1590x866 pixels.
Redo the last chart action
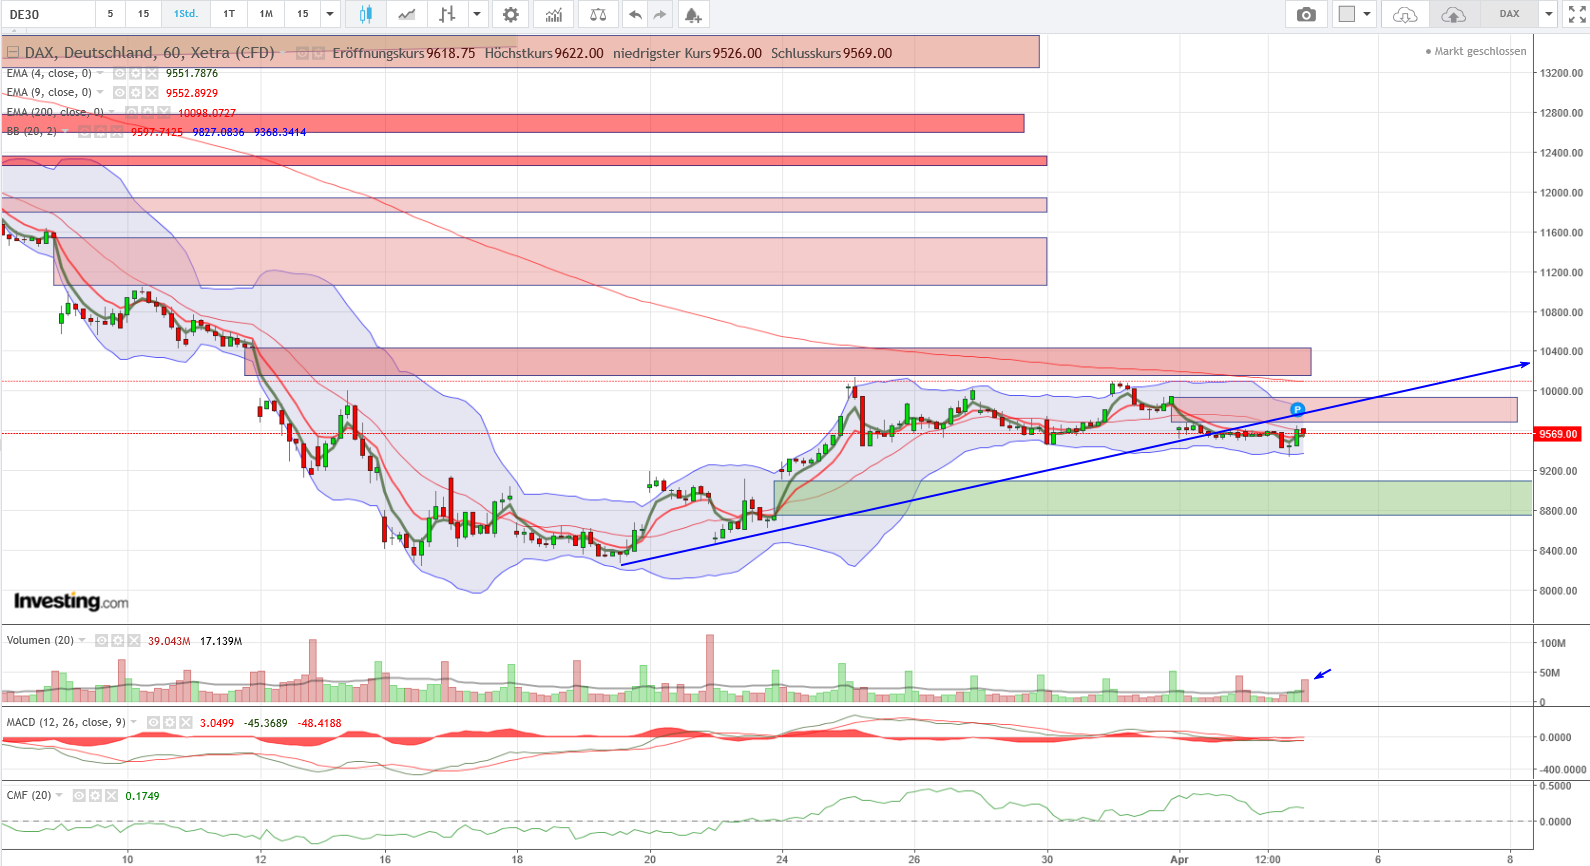tap(660, 14)
